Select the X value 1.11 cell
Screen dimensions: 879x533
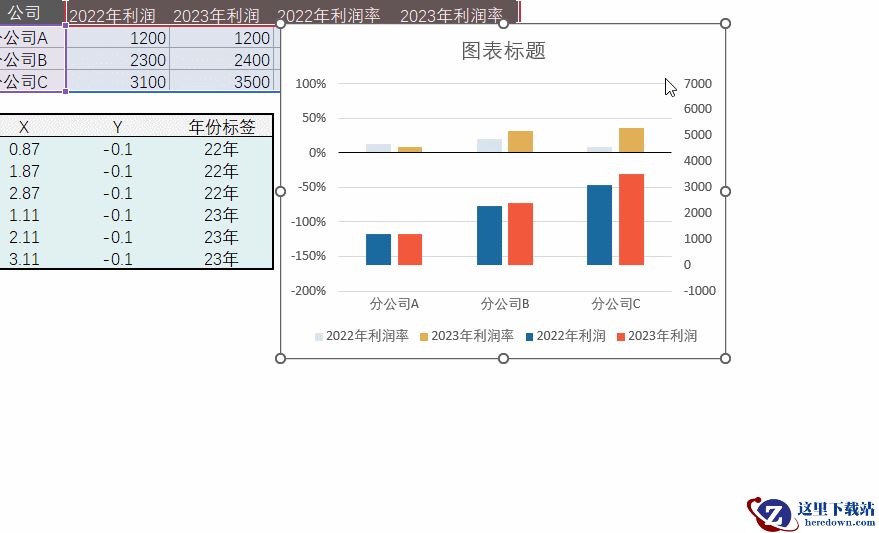(24, 215)
